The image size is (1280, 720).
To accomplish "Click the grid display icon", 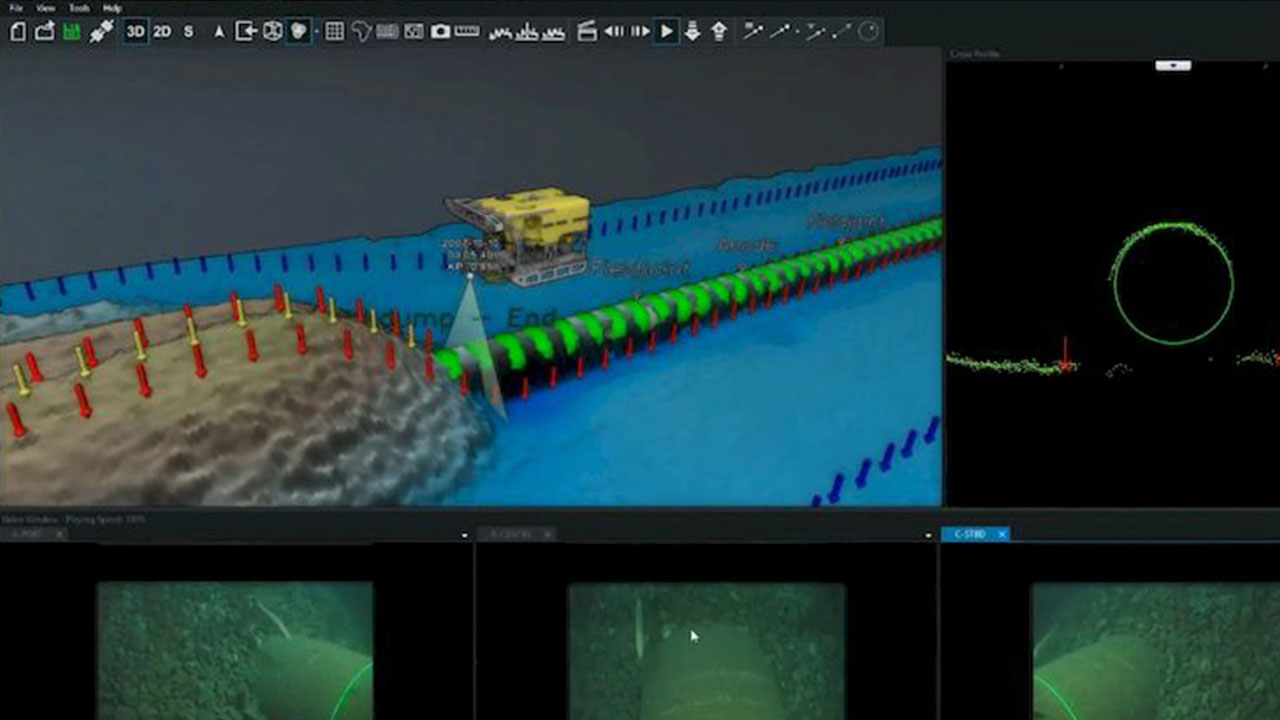I will point(335,32).
